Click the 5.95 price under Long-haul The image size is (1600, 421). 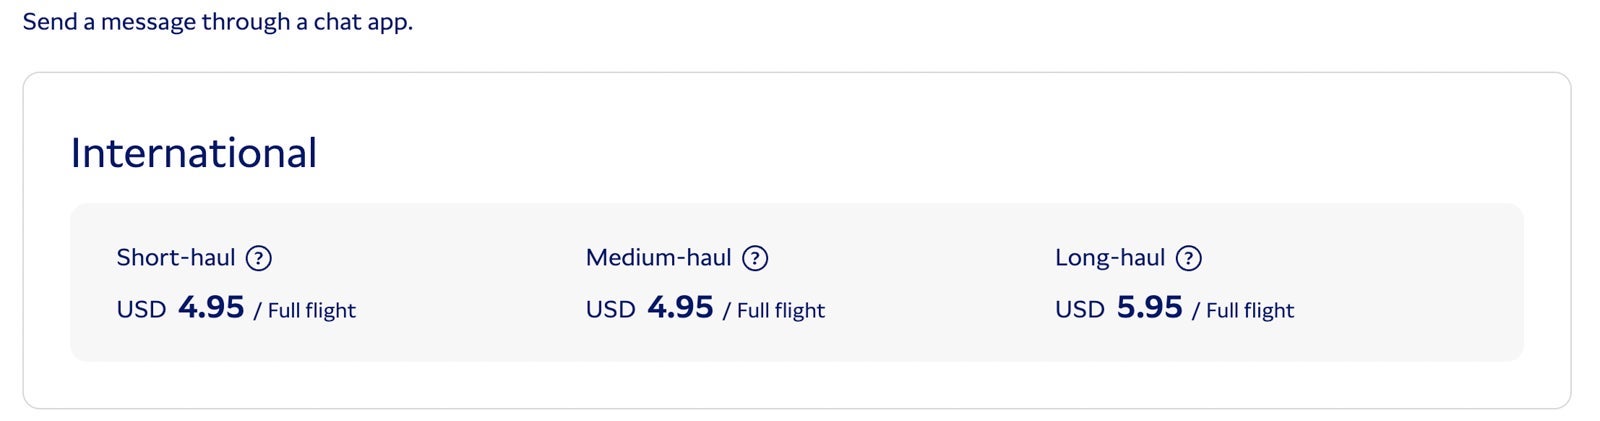pos(1149,307)
